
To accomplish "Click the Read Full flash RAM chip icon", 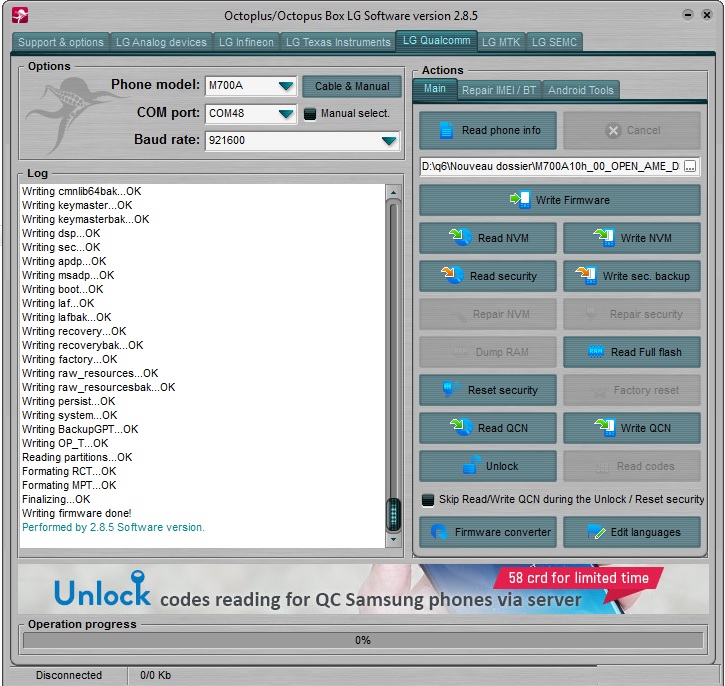I will [x=596, y=352].
